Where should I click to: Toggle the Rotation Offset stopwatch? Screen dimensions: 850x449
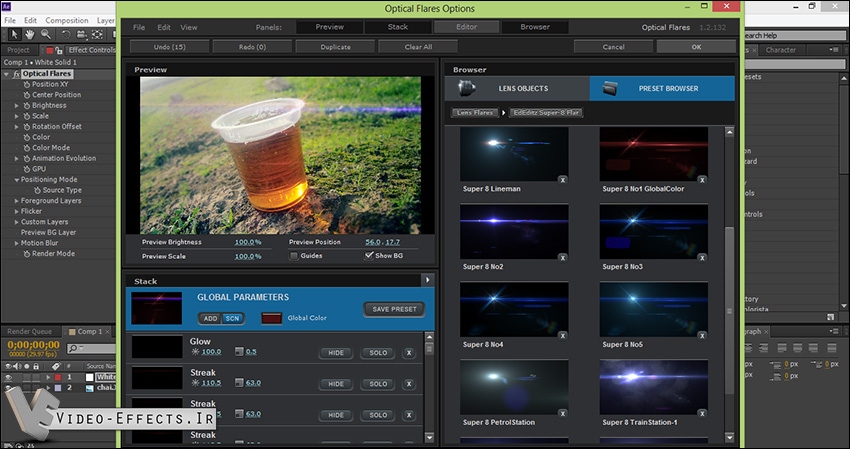[x=27, y=127]
